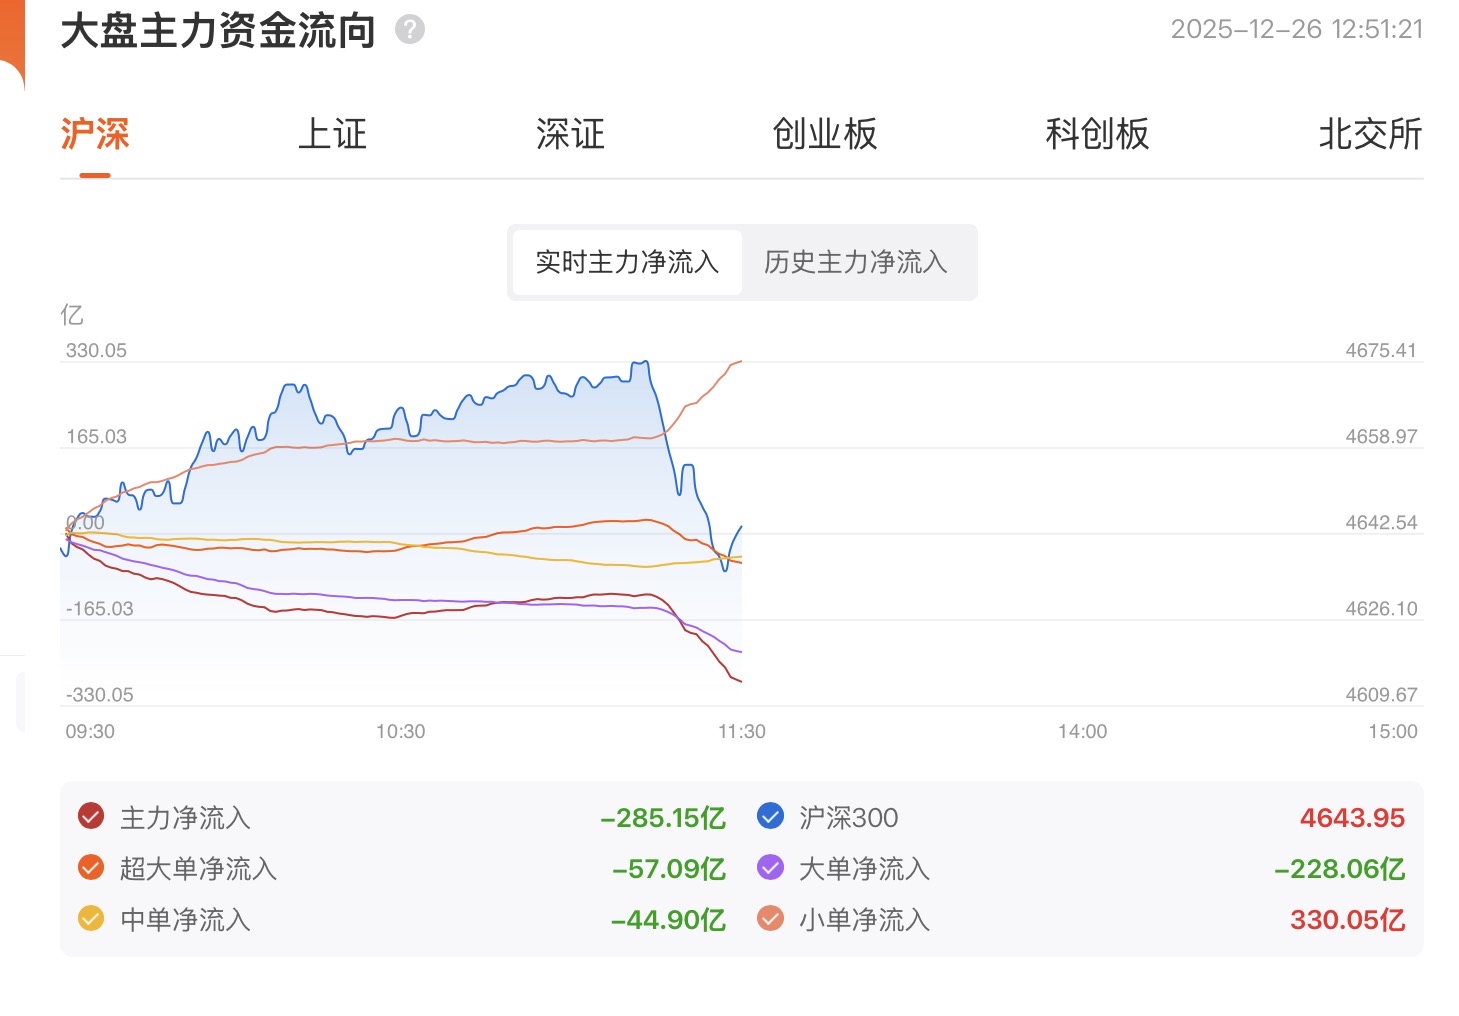
Task: Click the 10:30 time axis label
Action: coord(400,731)
